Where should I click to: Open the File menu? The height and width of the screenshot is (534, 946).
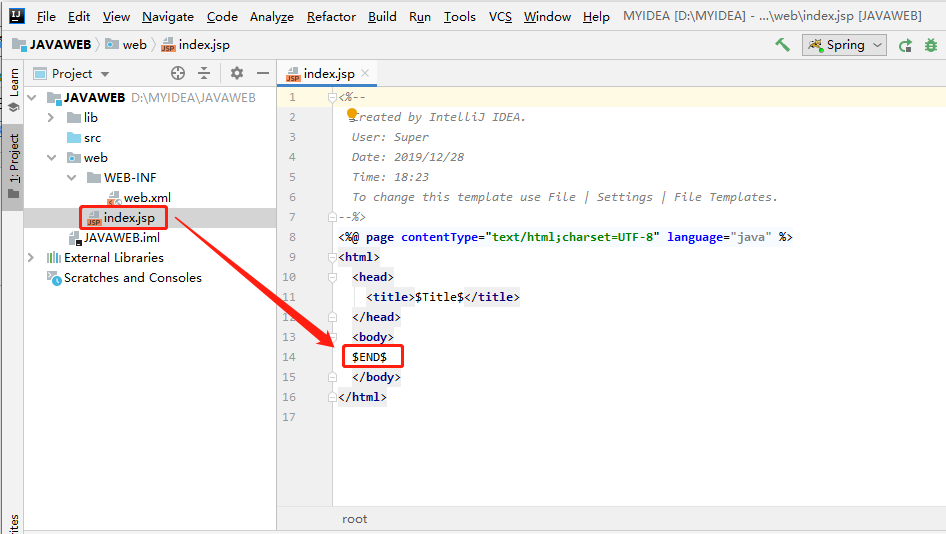coord(46,17)
